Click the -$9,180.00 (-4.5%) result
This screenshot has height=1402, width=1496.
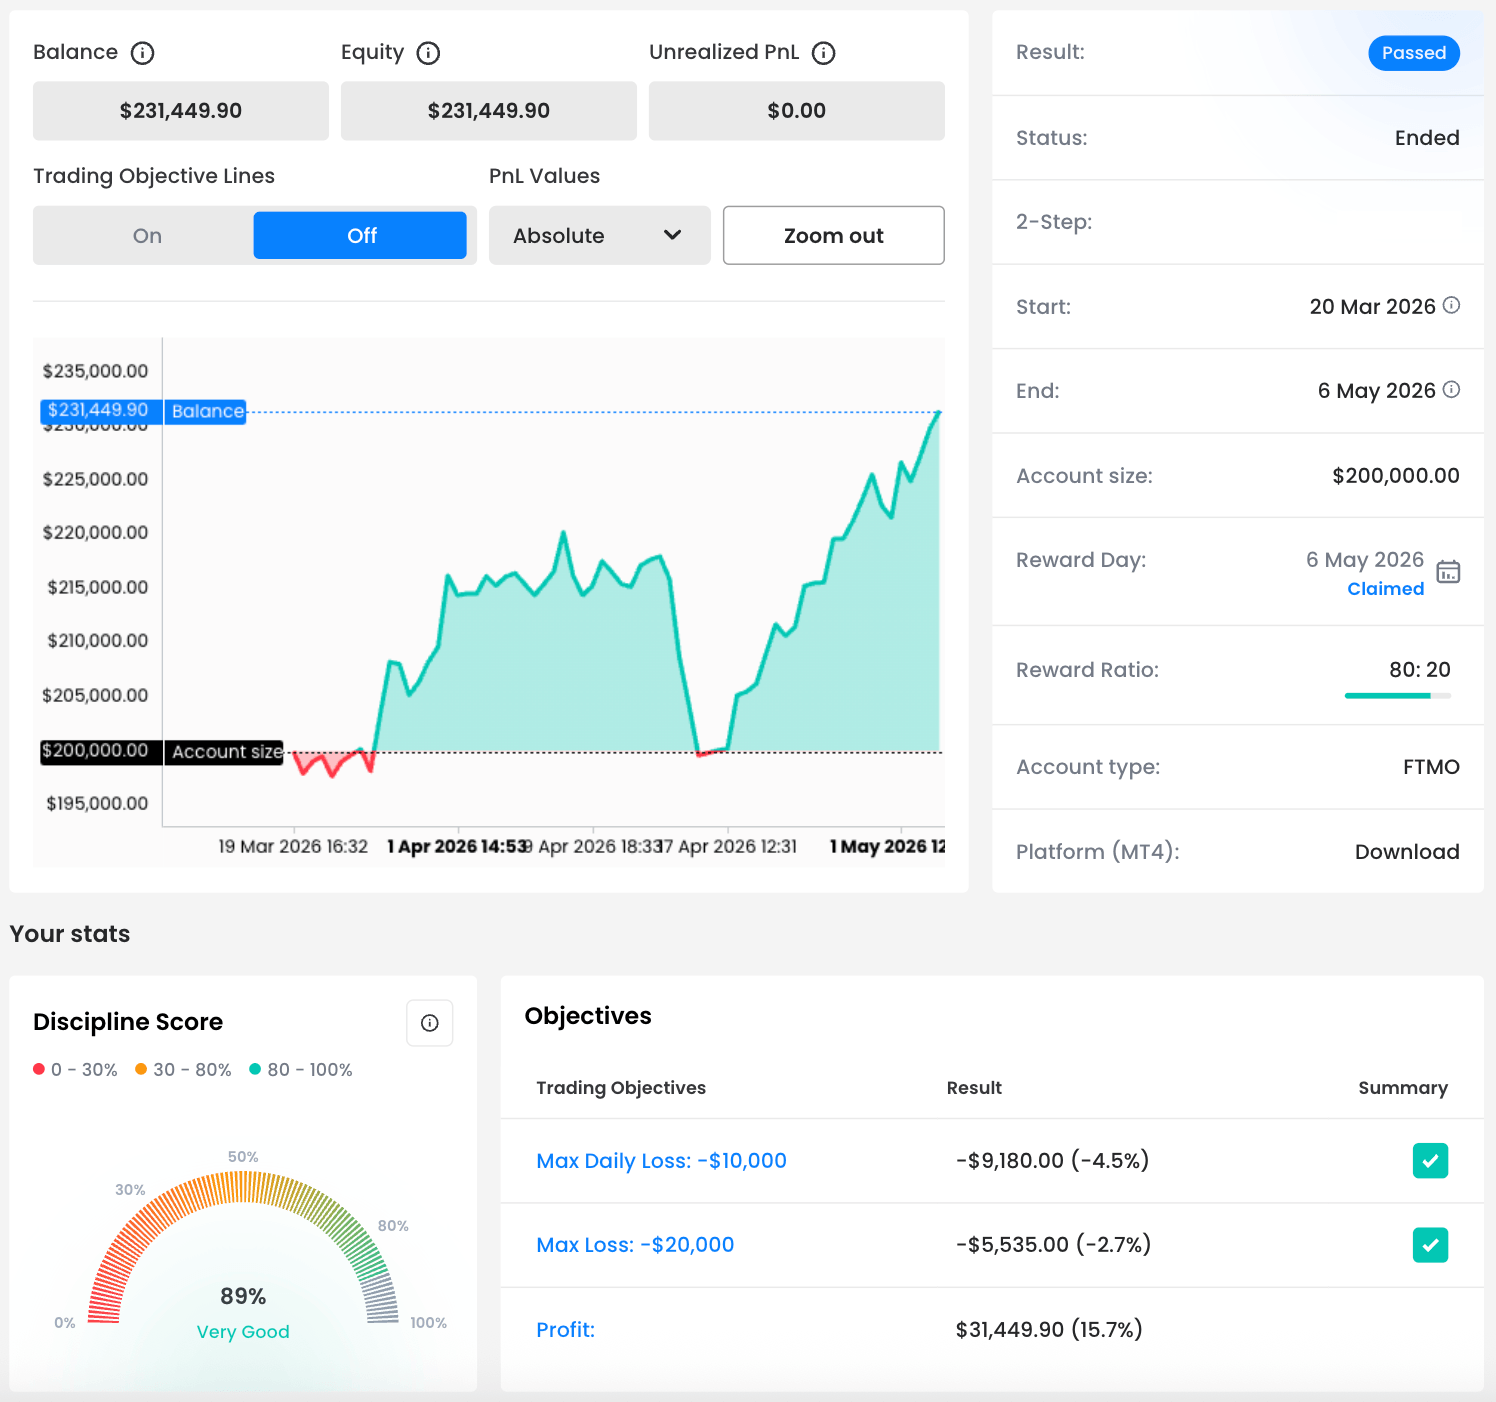coord(1052,1161)
